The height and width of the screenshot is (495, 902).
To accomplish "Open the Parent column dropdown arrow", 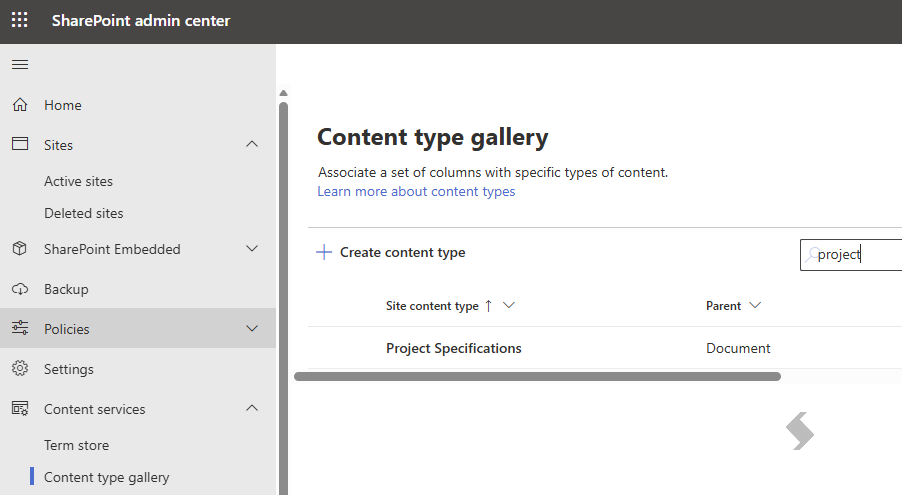I will 755,305.
